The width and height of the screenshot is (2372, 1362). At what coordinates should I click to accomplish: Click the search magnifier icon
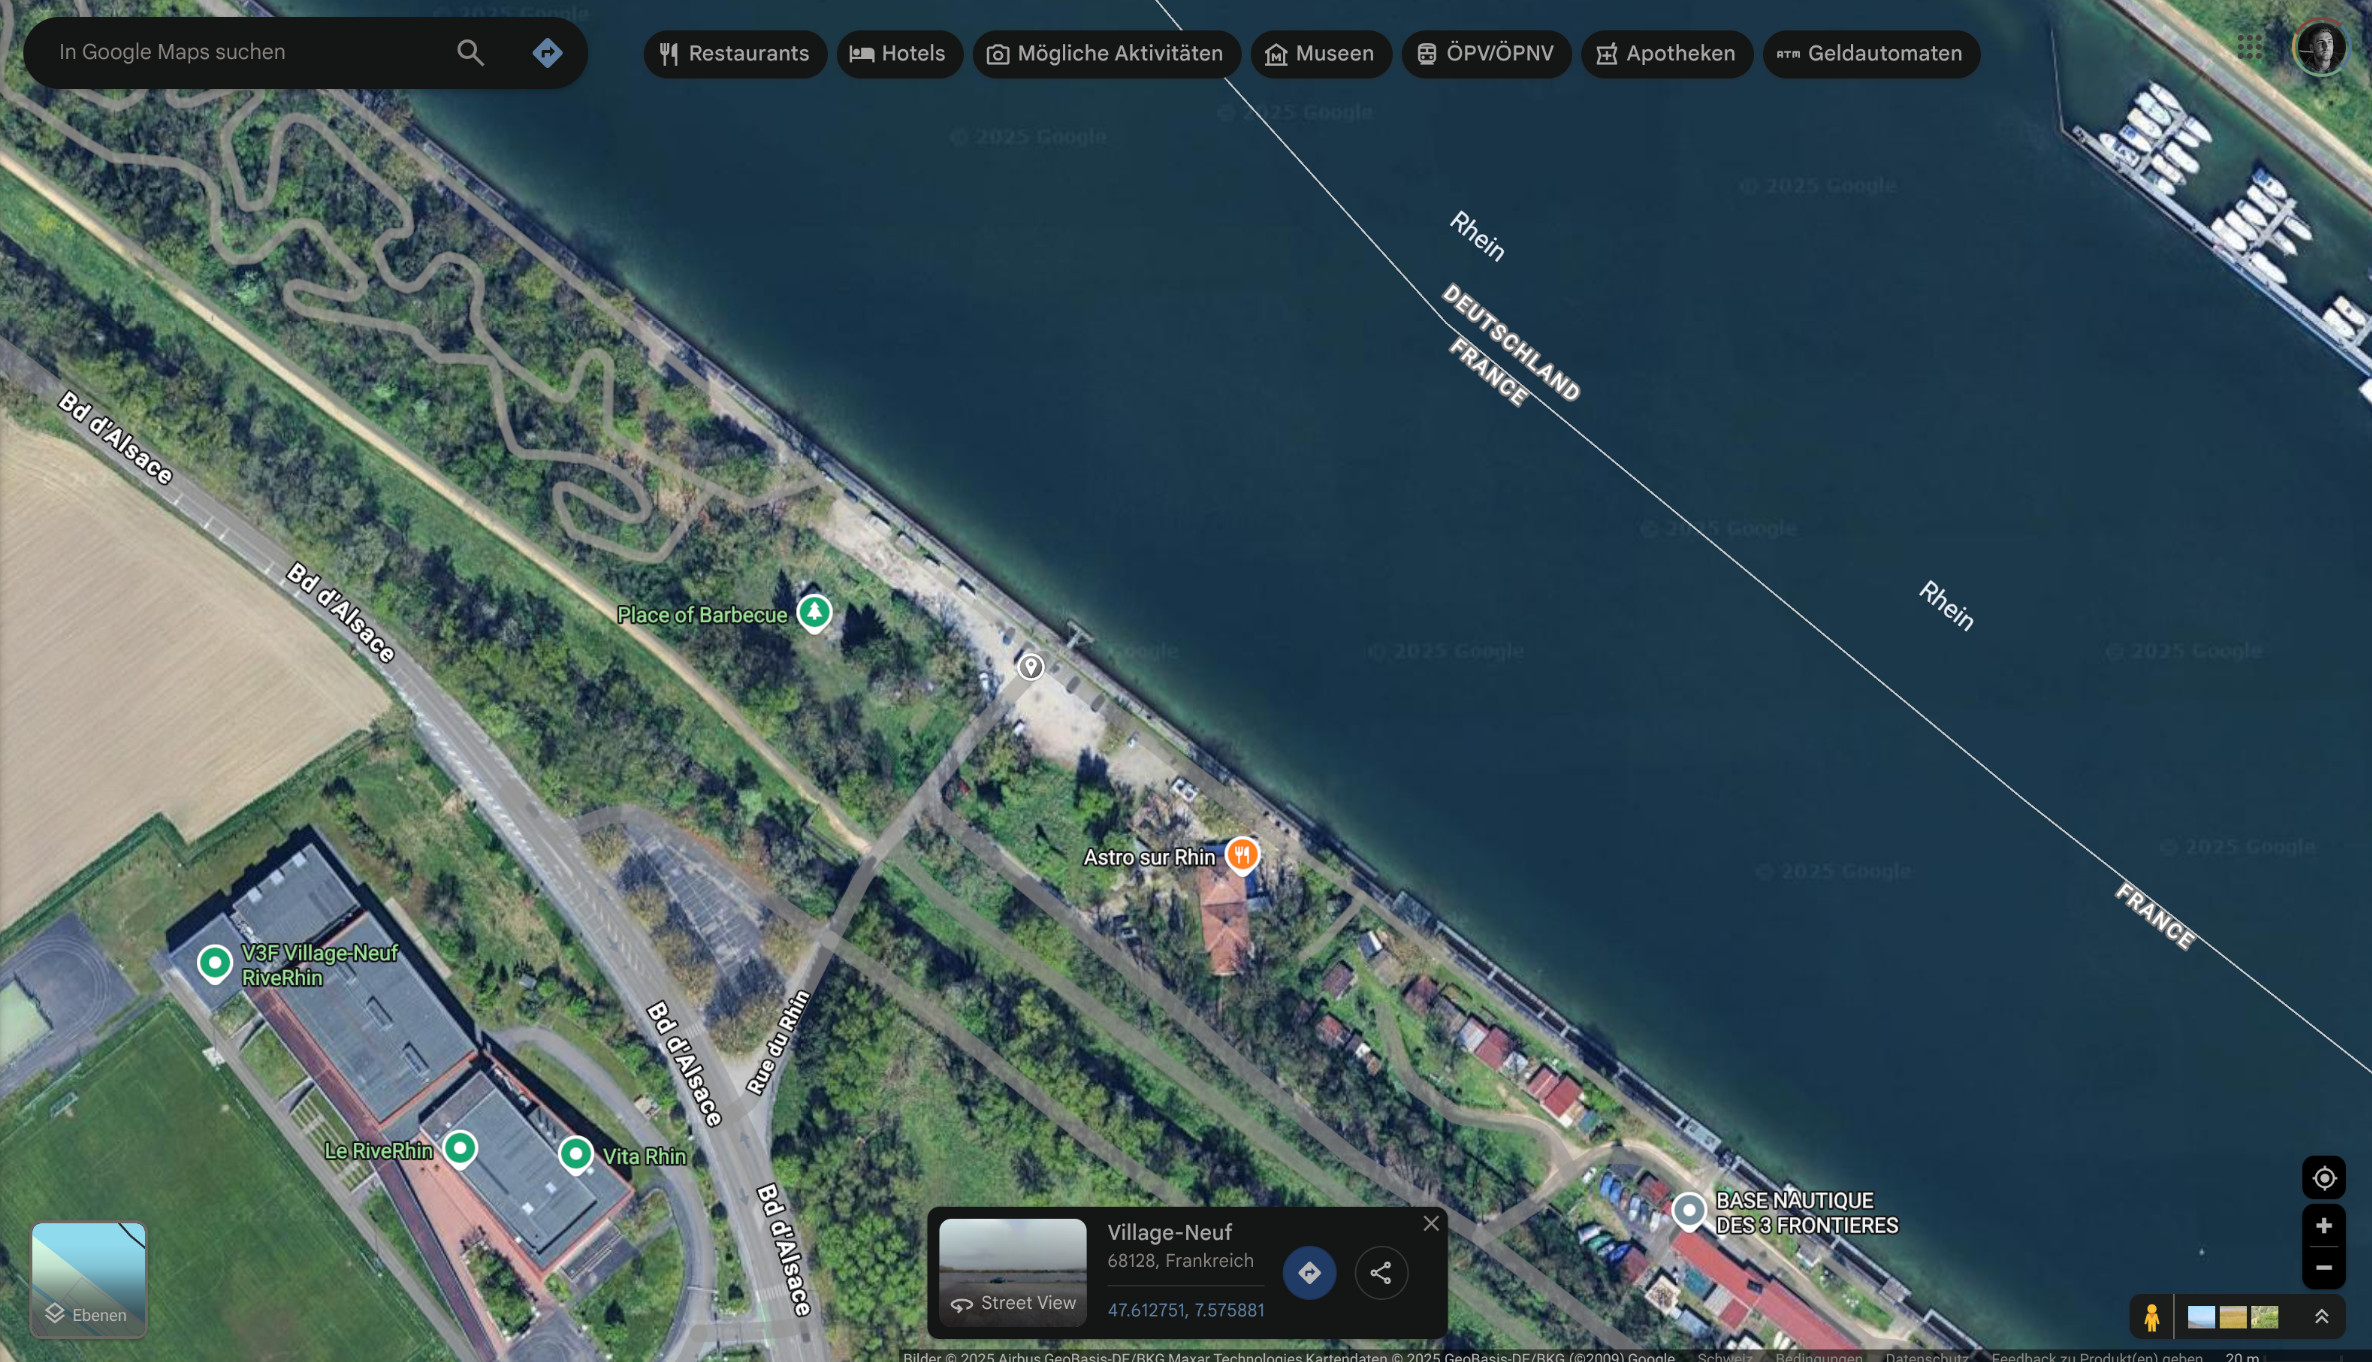[x=470, y=53]
